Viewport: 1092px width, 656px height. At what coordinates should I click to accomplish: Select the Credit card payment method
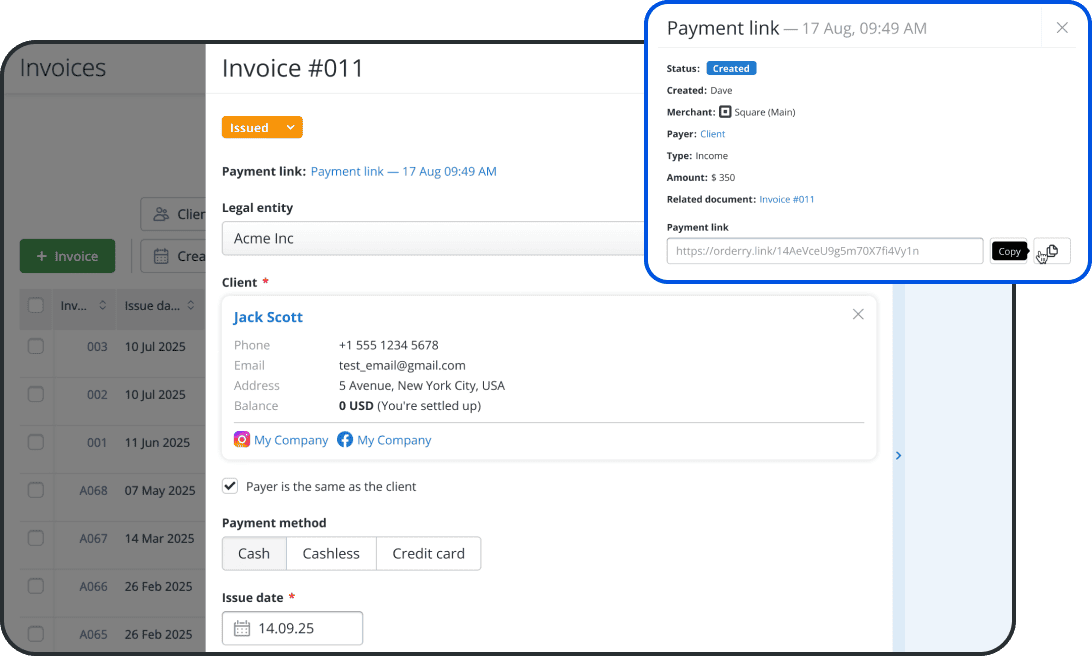428,553
